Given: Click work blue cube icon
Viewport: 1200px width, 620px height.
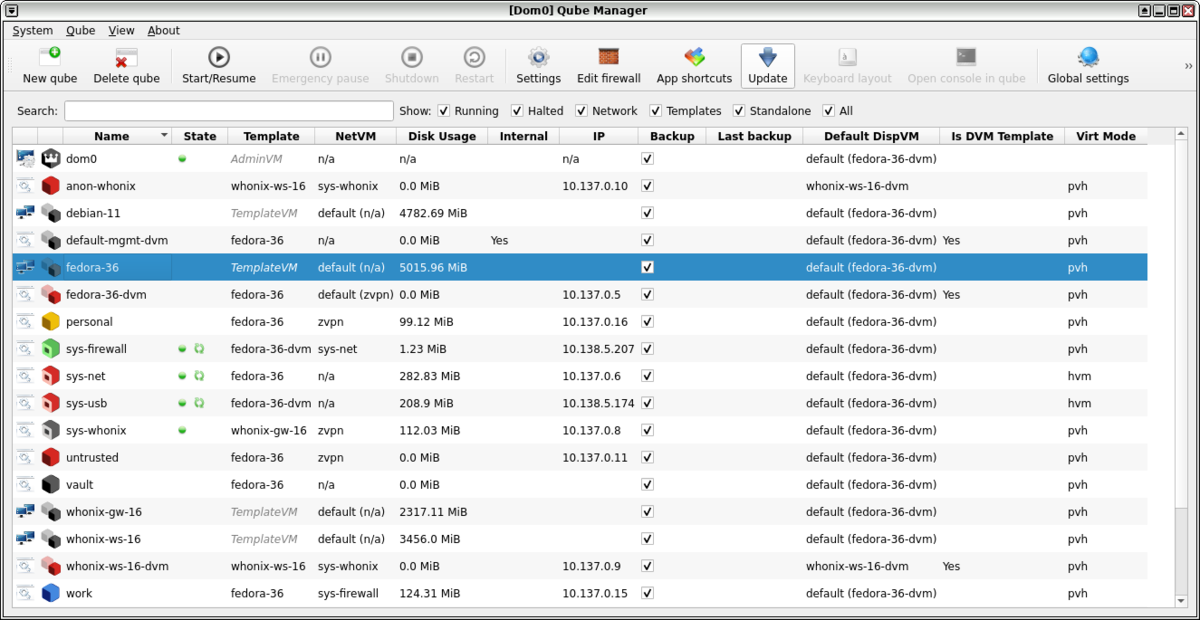Looking at the screenshot, I should 51,593.
